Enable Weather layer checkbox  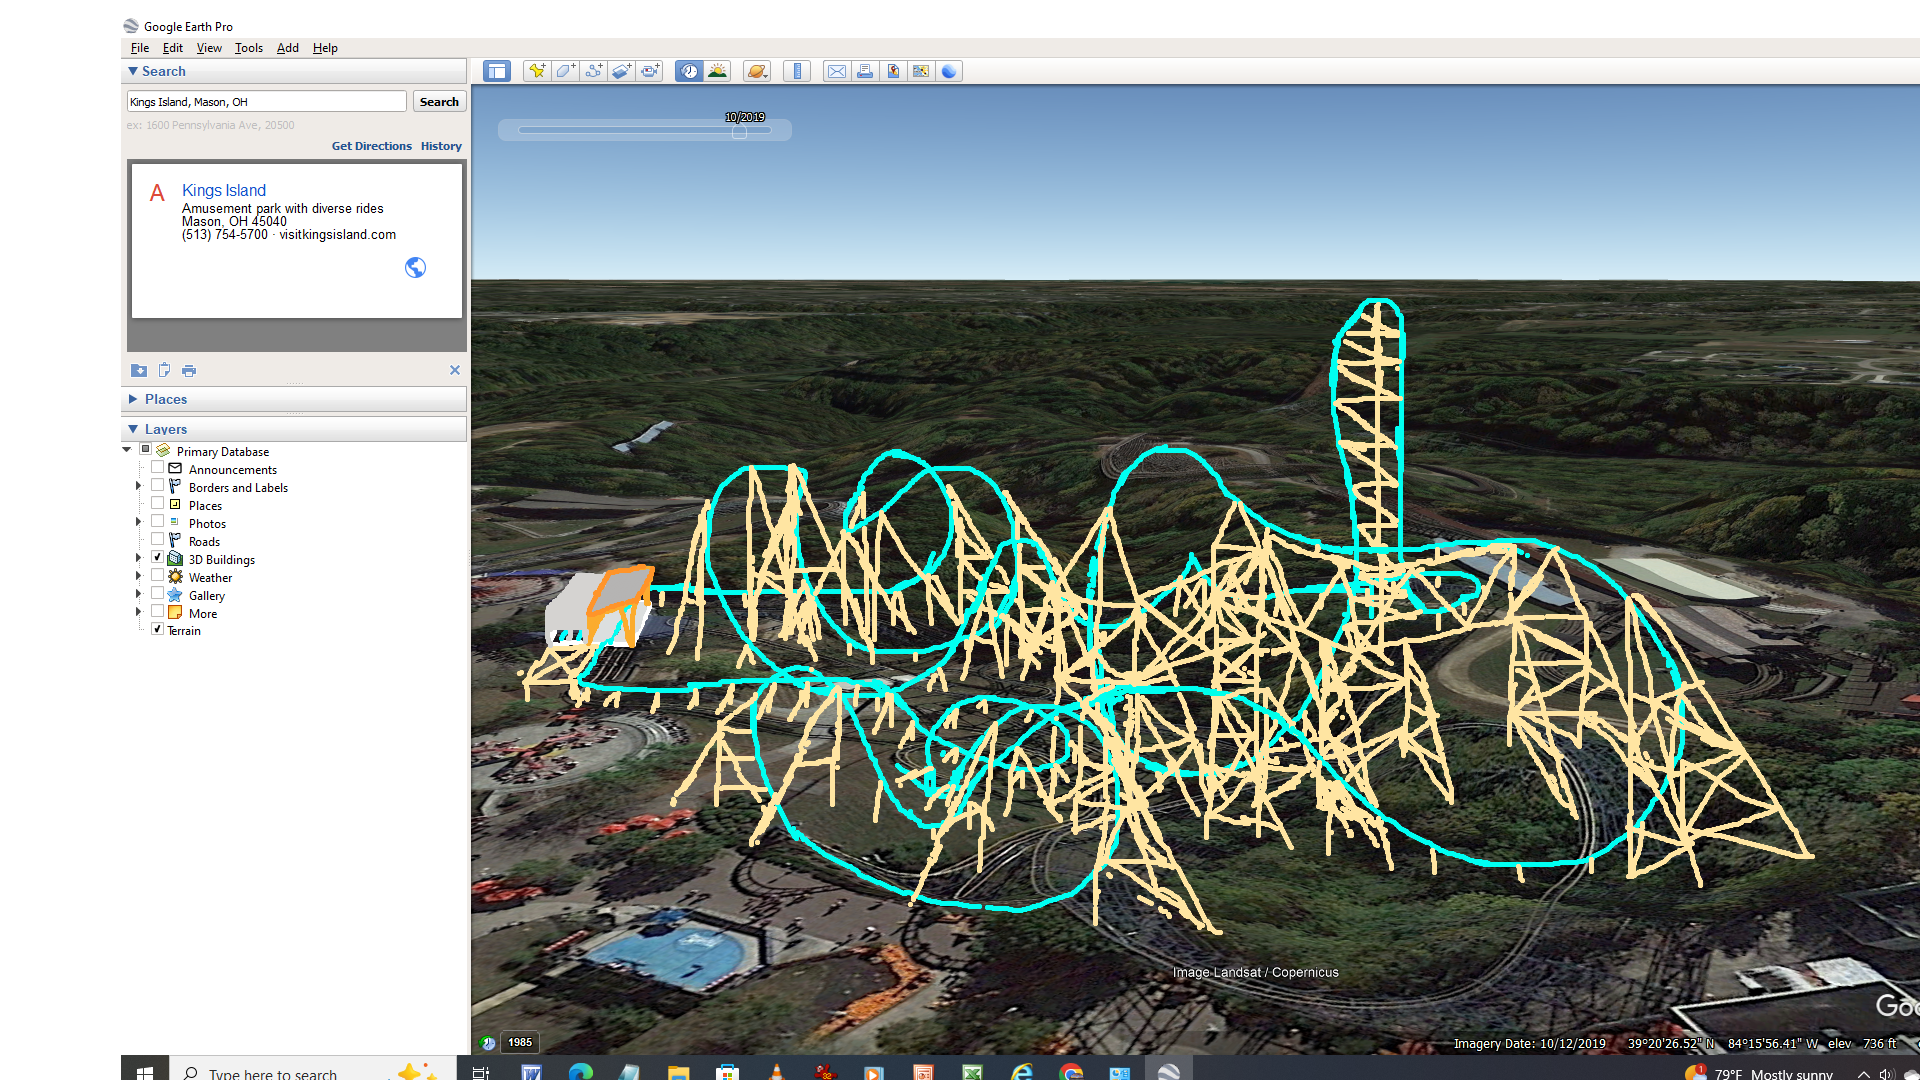pos(157,576)
